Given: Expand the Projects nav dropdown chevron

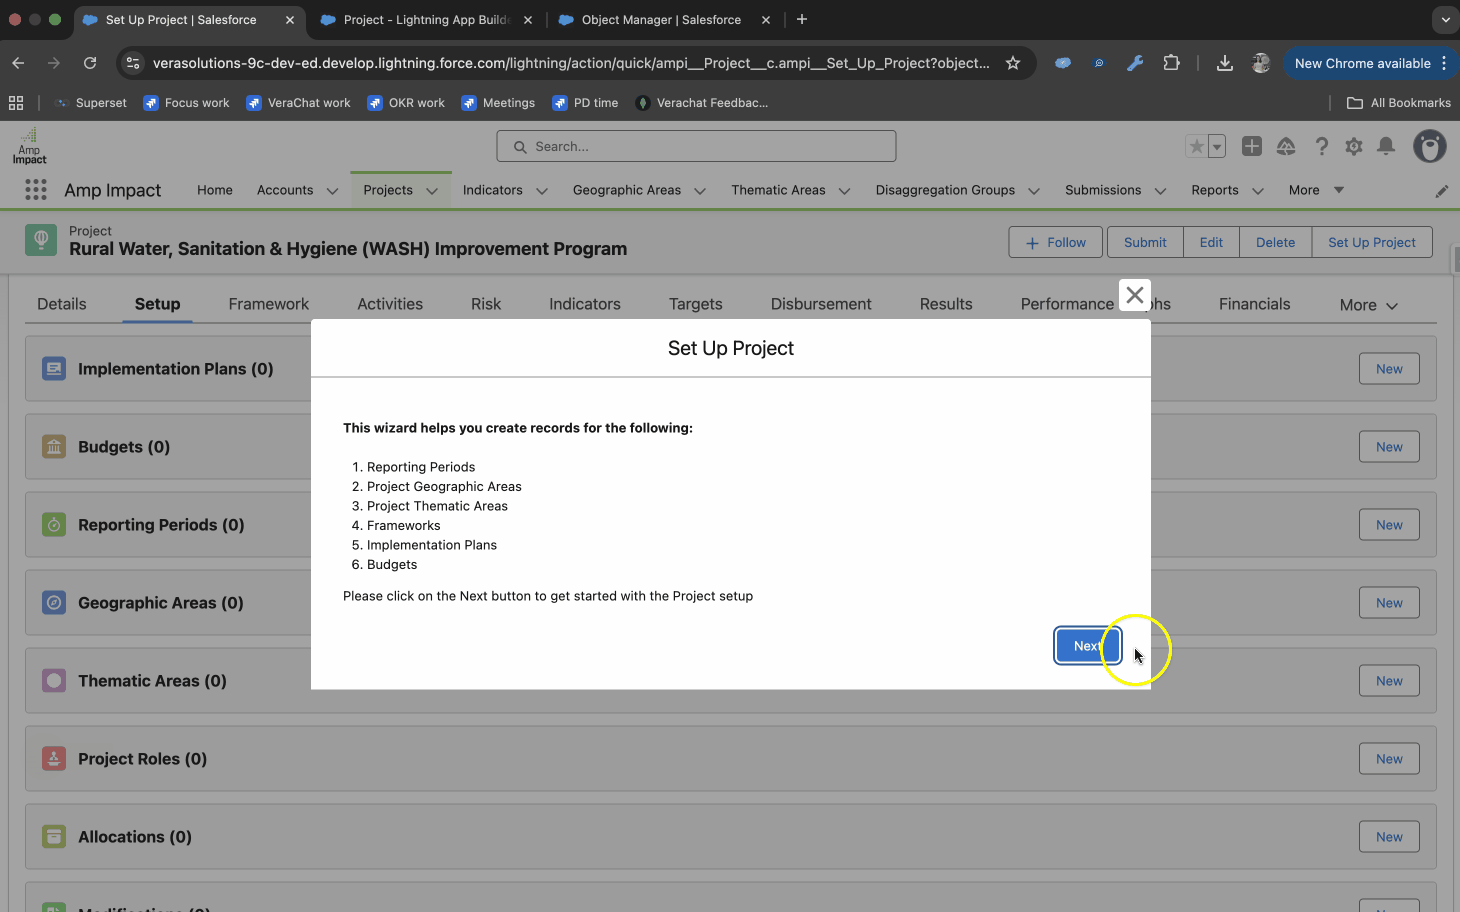Looking at the screenshot, I should click(x=432, y=191).
